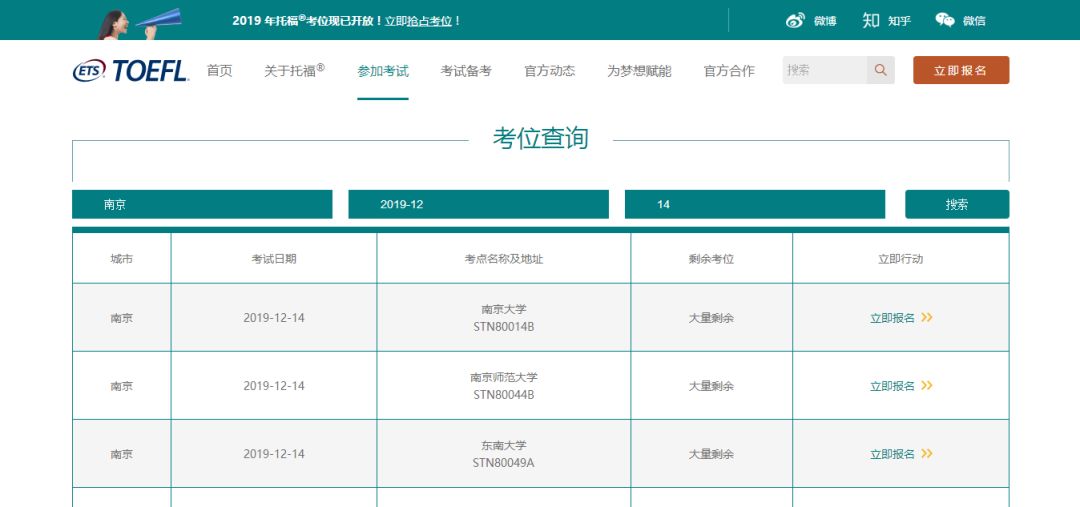Click the magnifier search icon

[880, 70]
